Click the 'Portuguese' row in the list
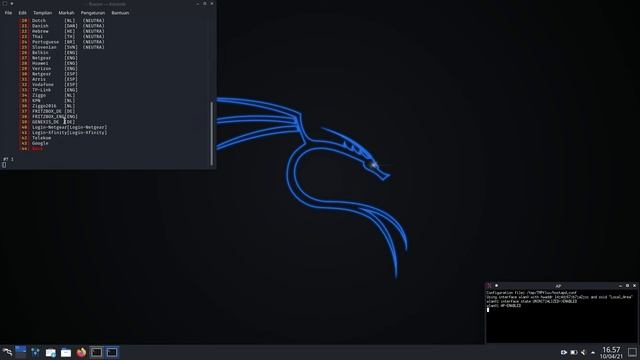This screenshot has width=640, height=360. (62, 42)
